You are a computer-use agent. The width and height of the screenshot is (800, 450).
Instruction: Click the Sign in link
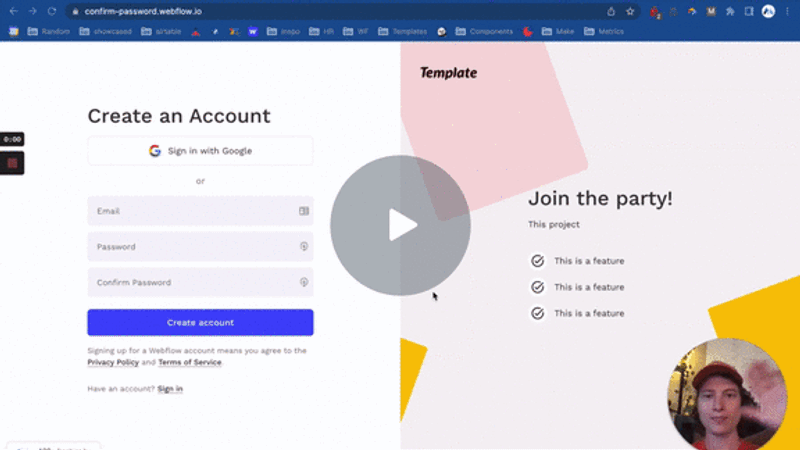click(170, 389)
